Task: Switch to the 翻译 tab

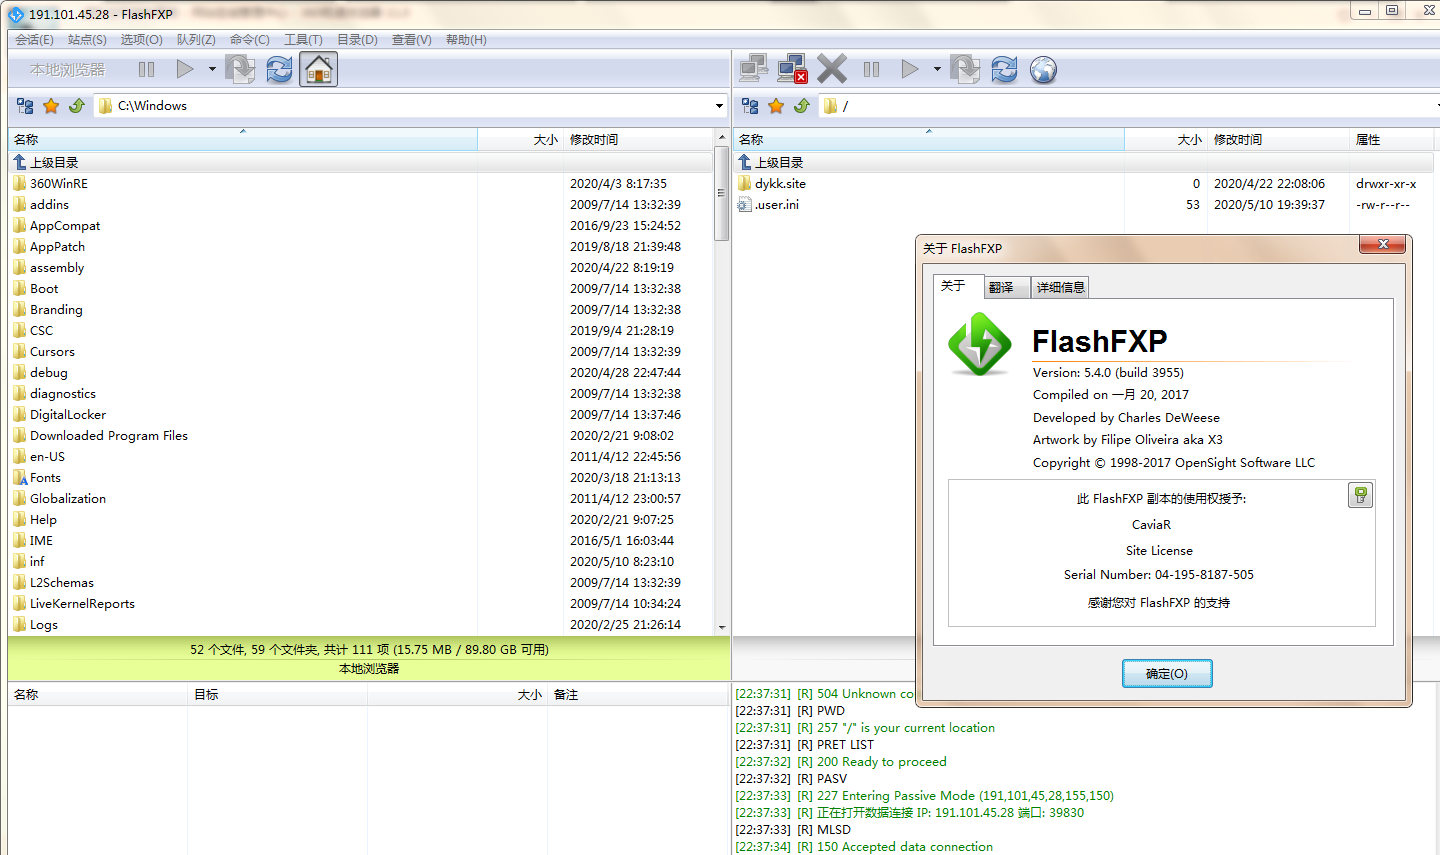Action: click(1001, 288)
